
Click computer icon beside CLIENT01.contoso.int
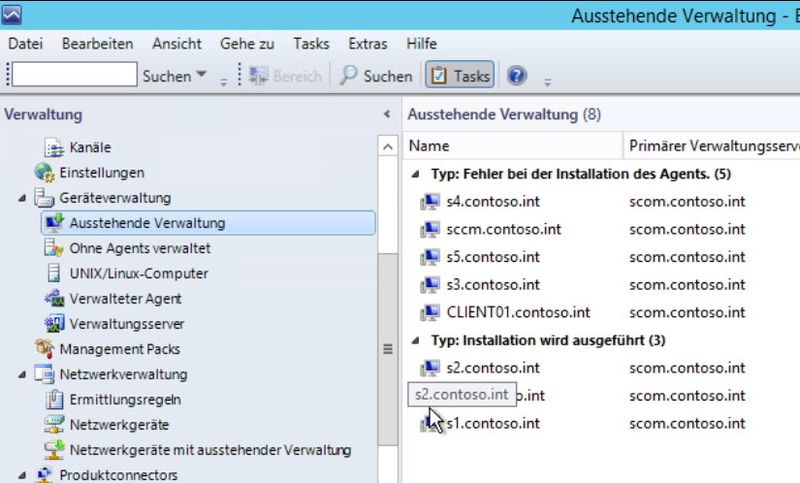tap(430, 313)
